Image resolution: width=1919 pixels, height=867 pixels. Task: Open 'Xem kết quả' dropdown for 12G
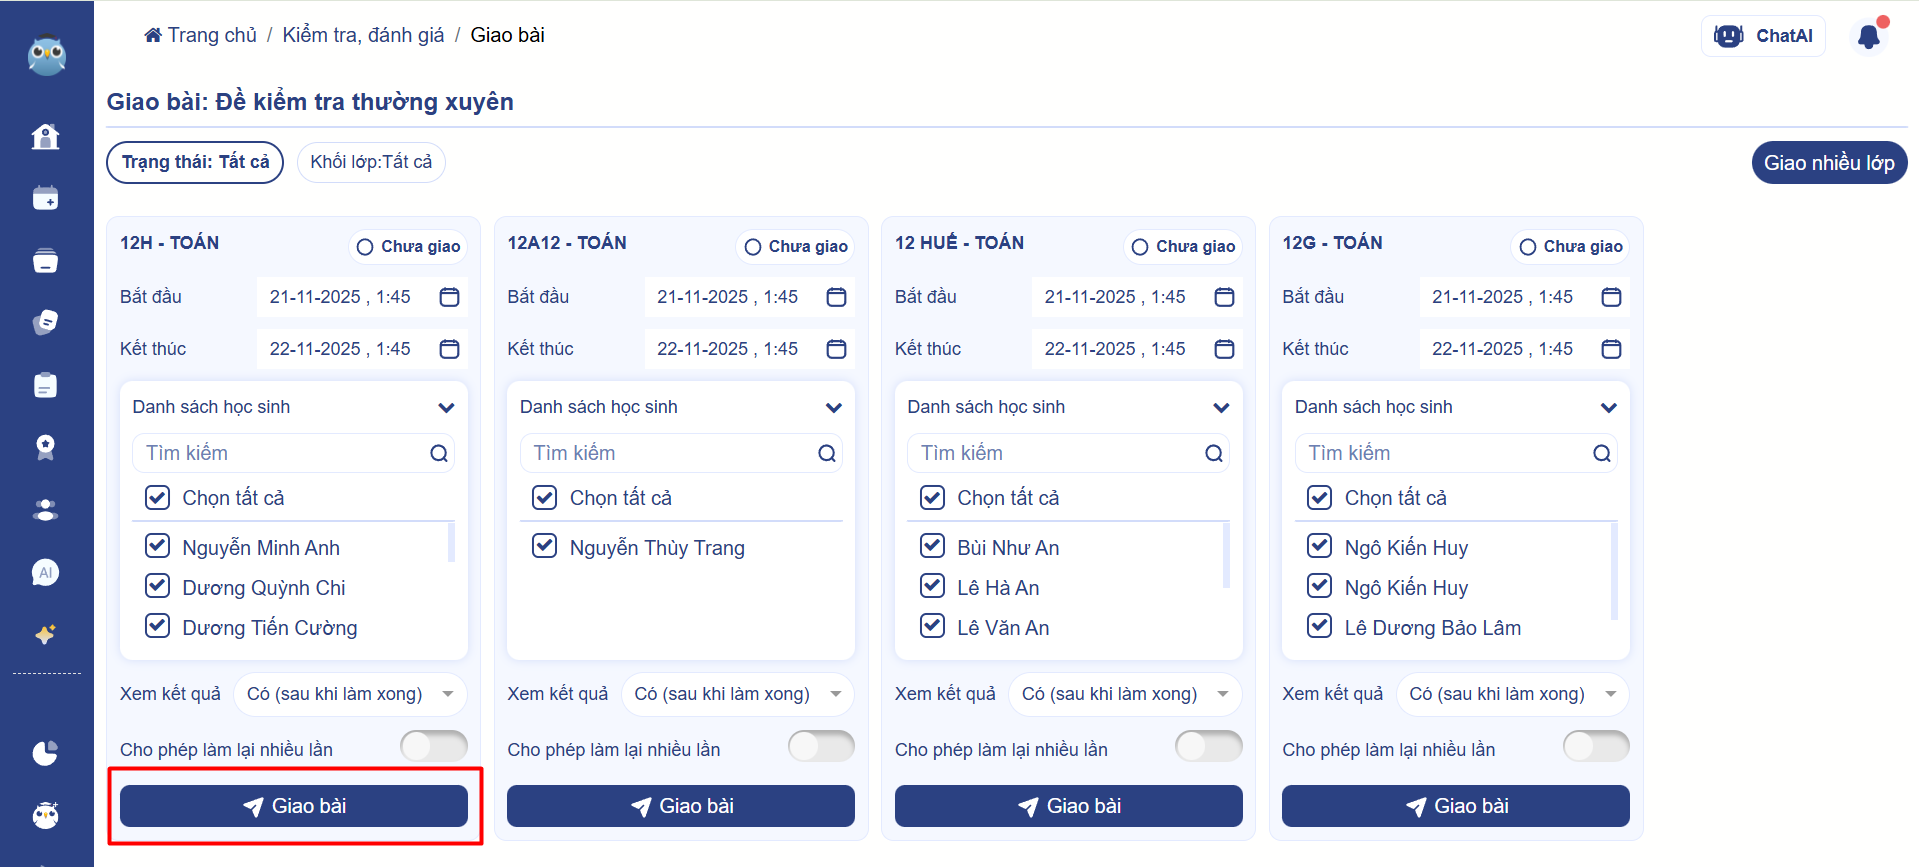tap(1511, 694)
